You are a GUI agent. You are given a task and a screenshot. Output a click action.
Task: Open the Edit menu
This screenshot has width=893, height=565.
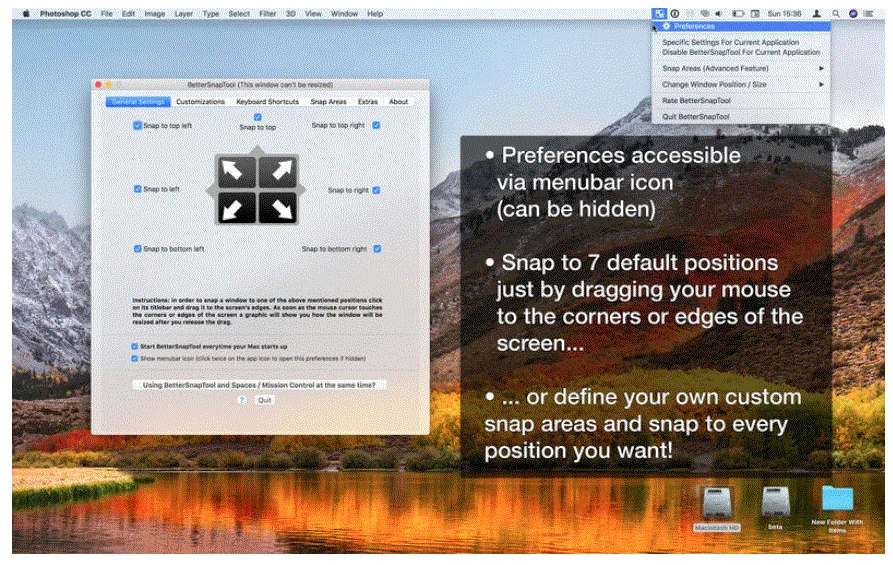(128, 14)
